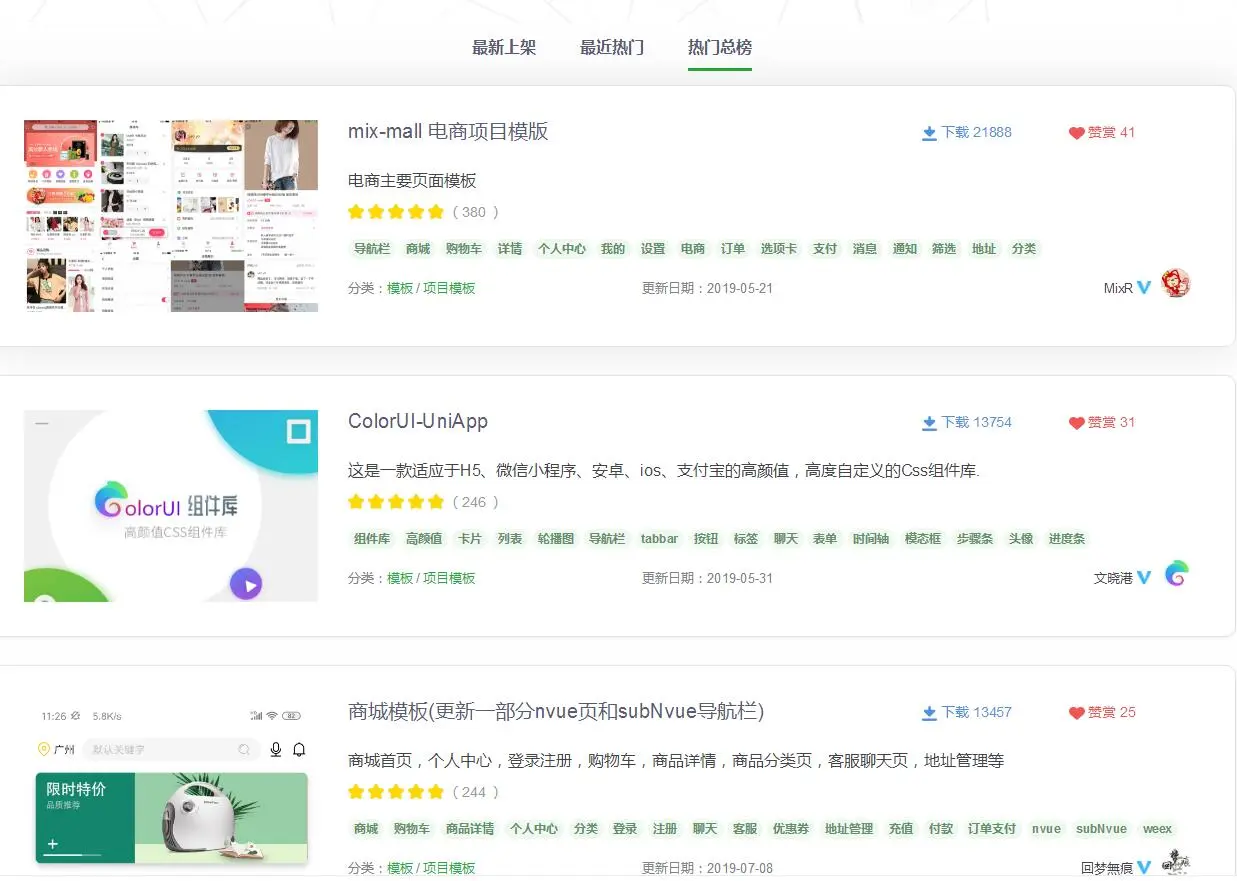Click the 登录 tag on 商城模板
The width and height of the screenshot is (1237, 881).
625,829
